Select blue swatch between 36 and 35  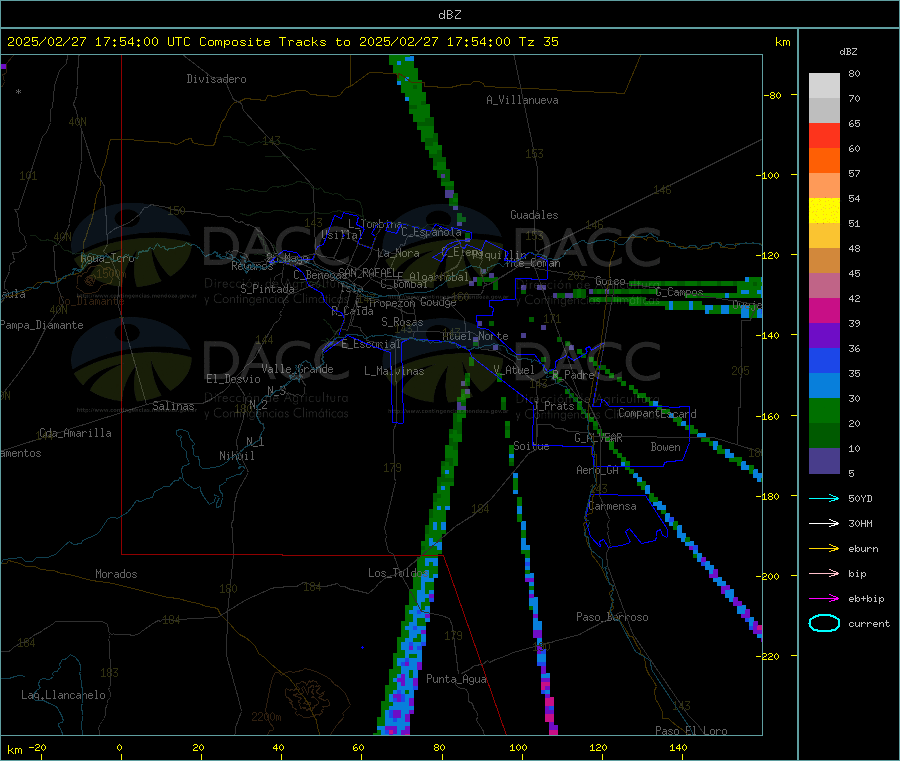(824, 360)
